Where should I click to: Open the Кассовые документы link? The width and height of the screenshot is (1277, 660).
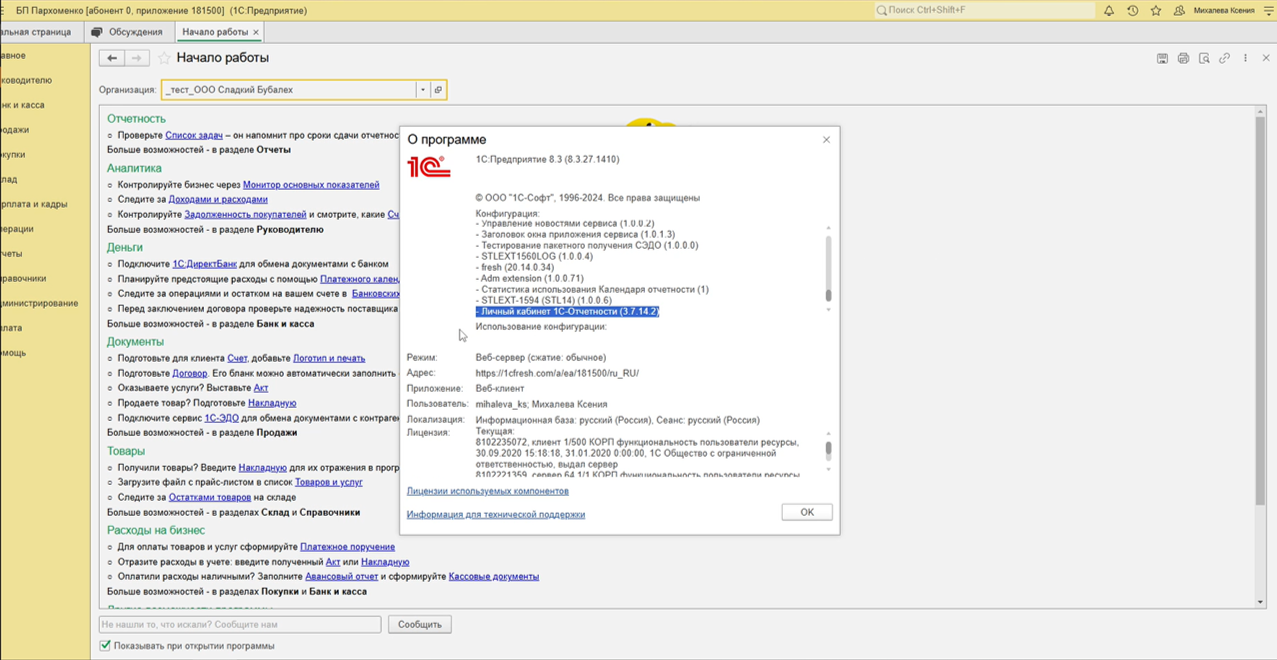[x=494, y=576]
